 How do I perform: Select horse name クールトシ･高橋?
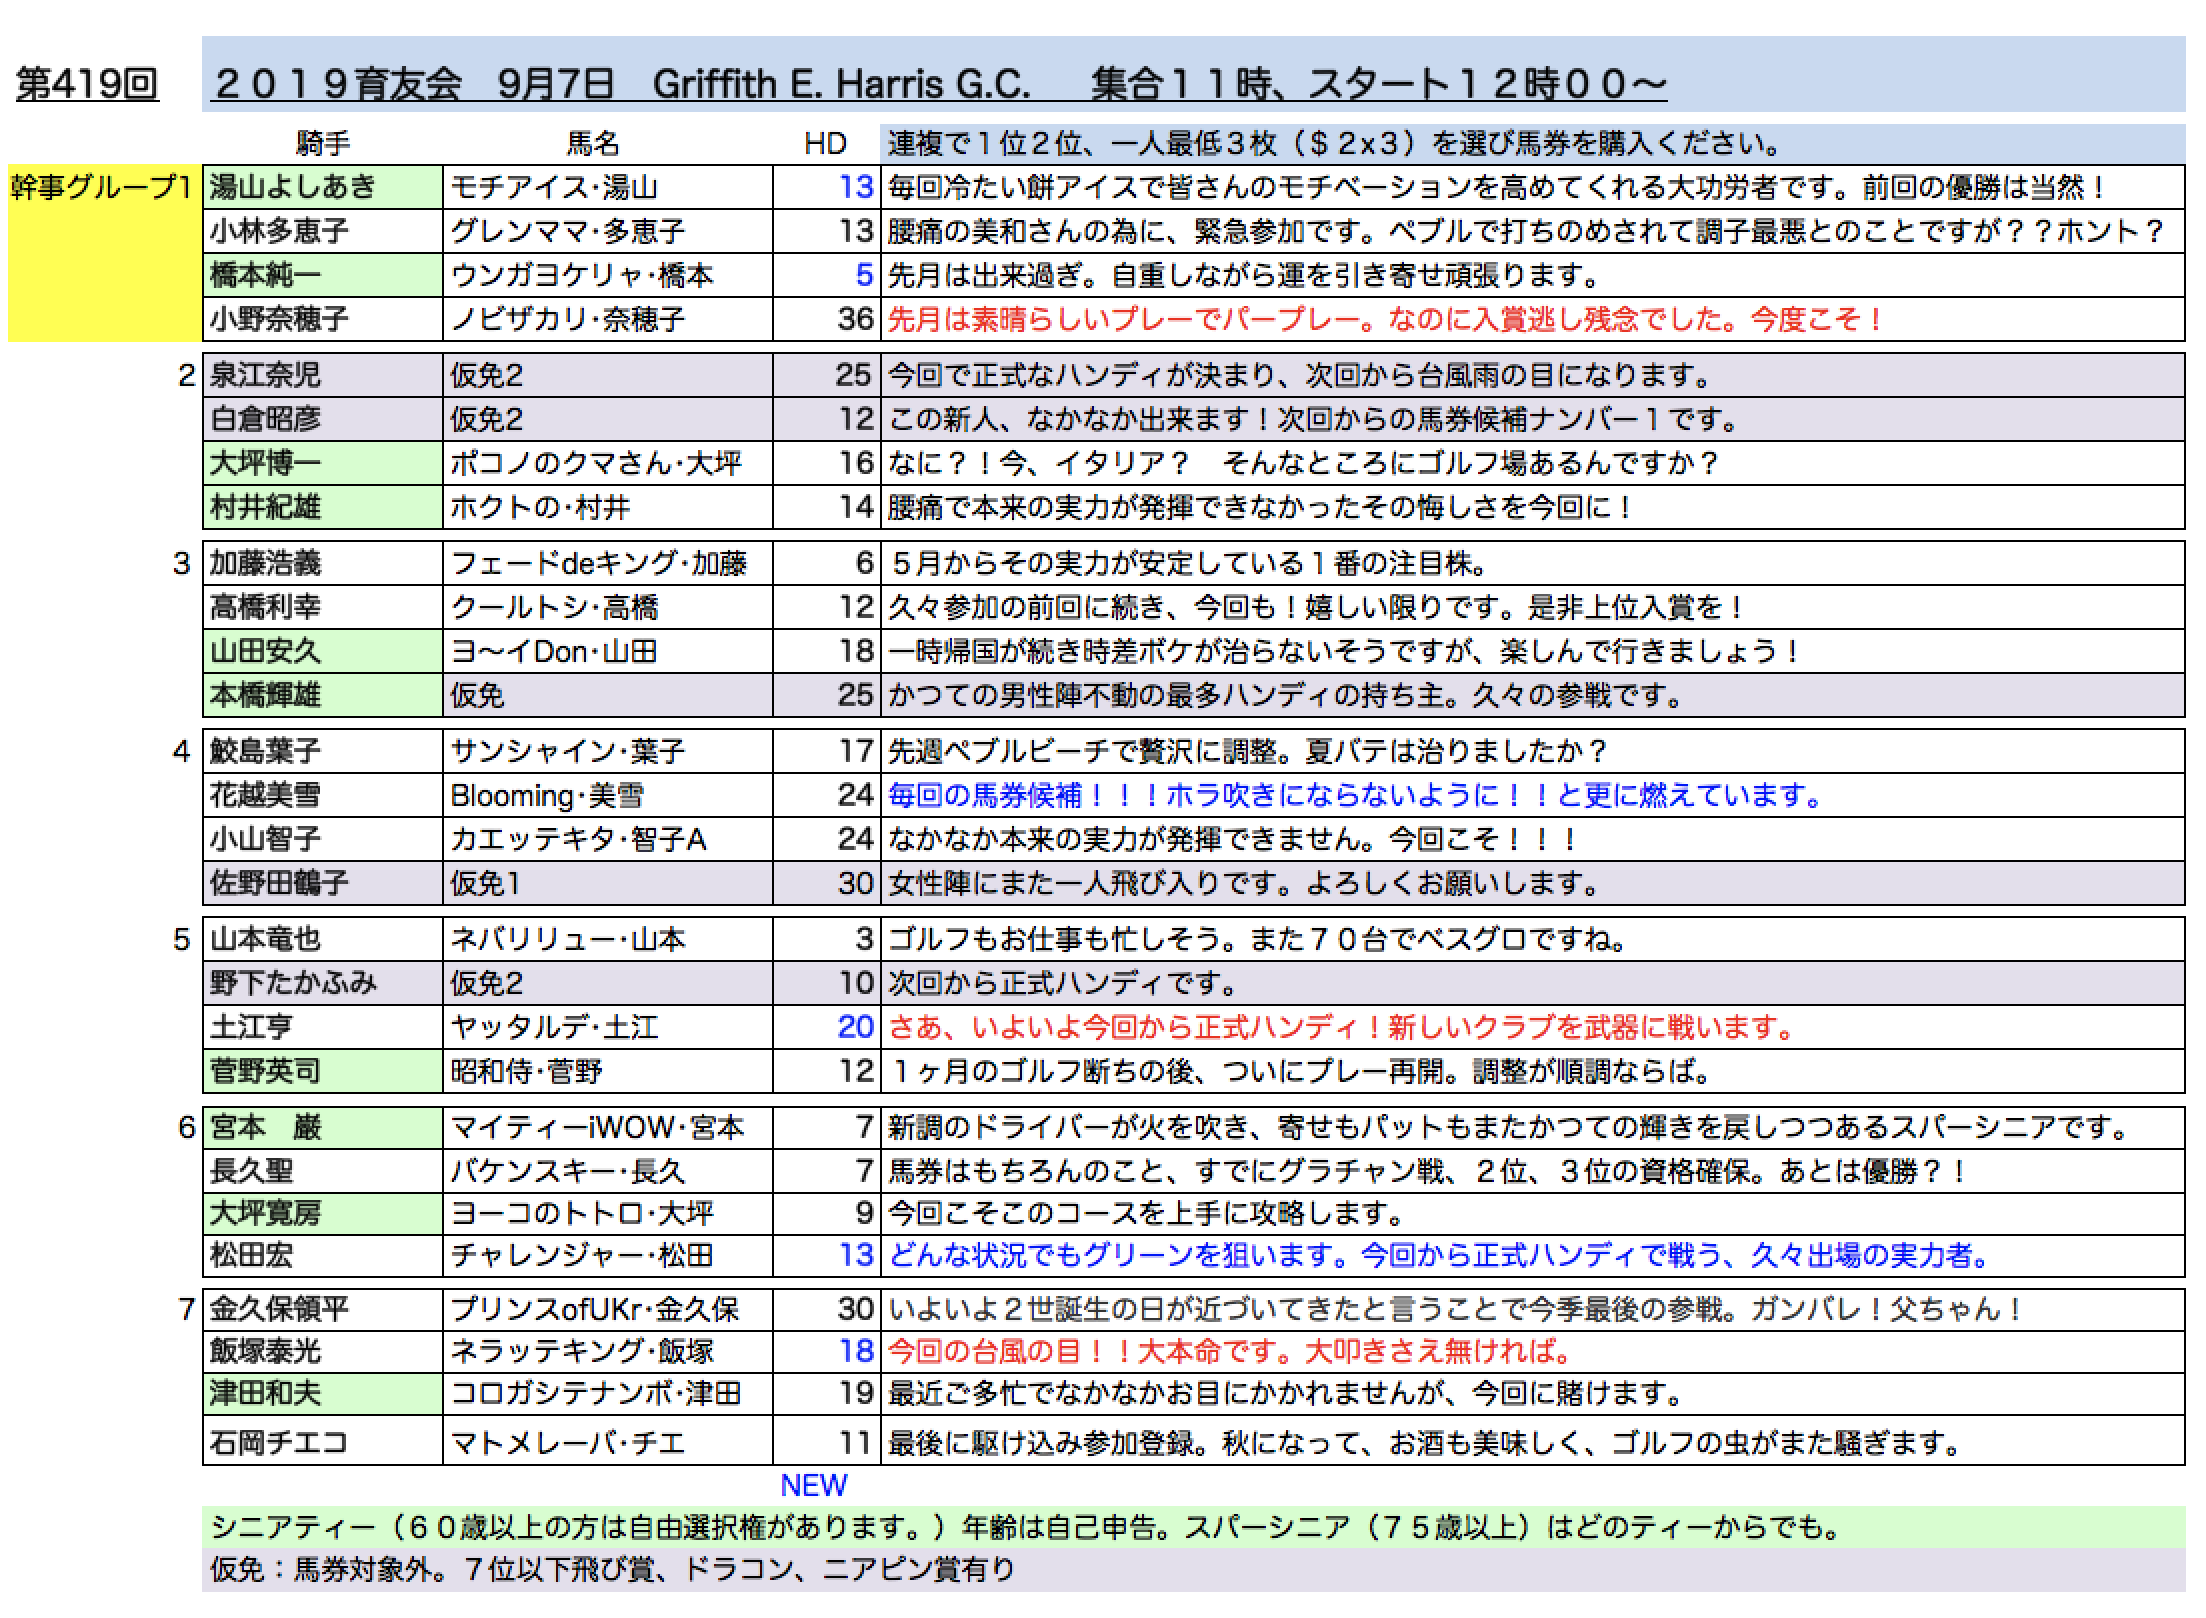(x=608, y=607)
